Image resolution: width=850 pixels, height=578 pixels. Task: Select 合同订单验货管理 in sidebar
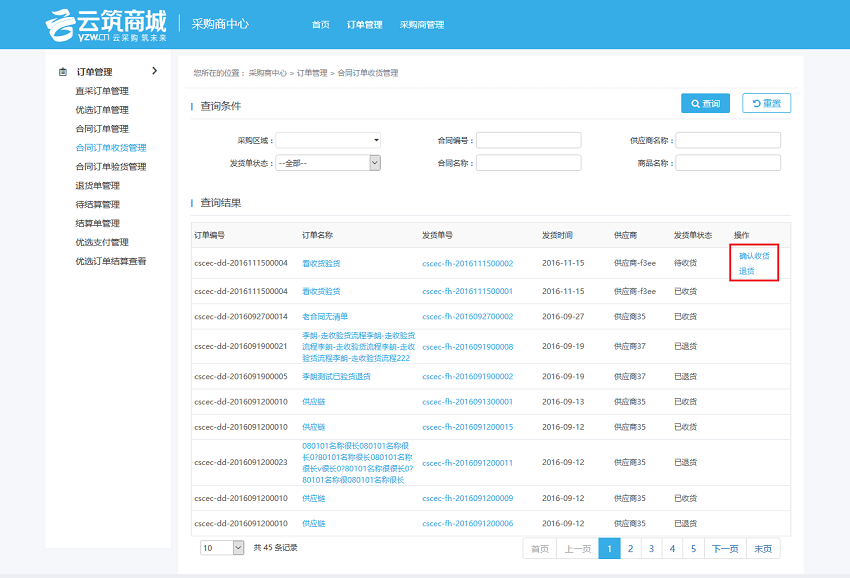110,167
